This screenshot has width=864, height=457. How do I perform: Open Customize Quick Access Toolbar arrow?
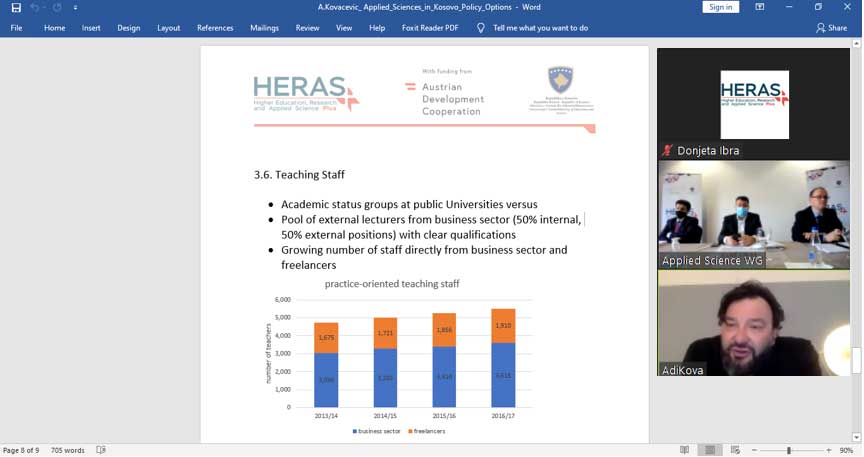click(75, 8)
